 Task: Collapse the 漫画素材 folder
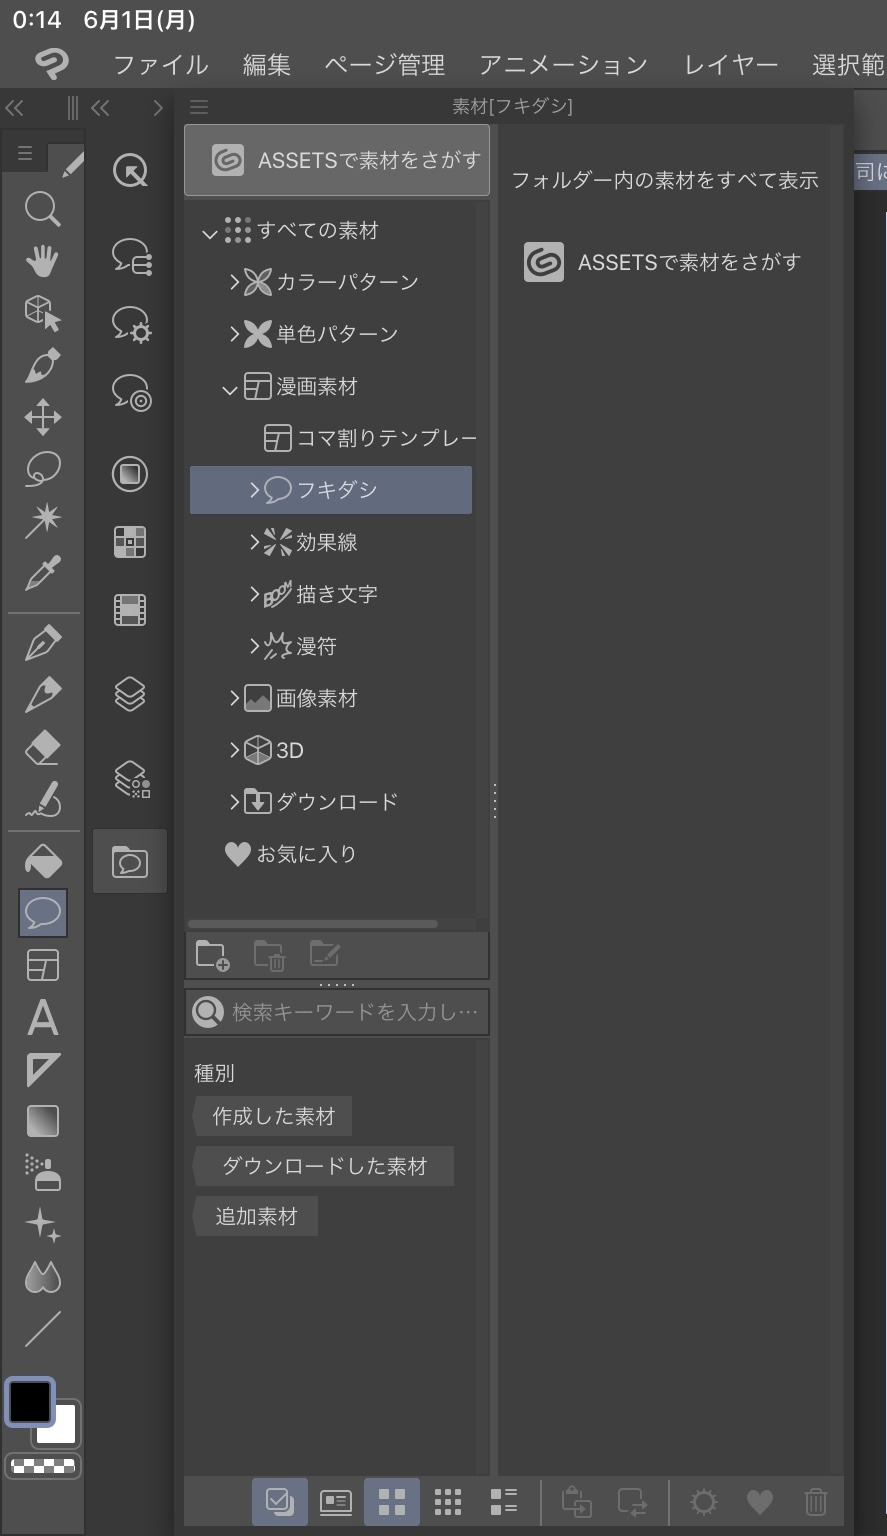click(x=230, y=389)
